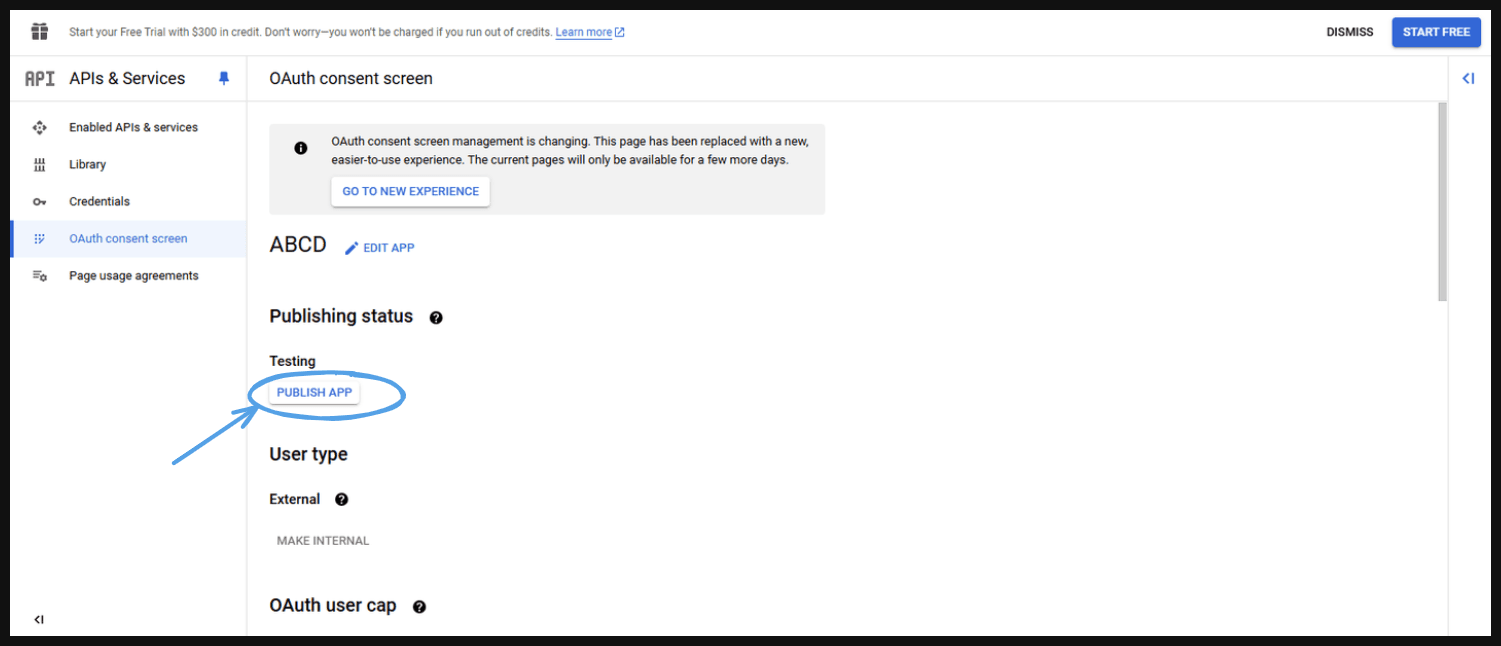Click the ABCD app name
The width and height of the screenshot is (1501, 646).
tap(298, 245)
